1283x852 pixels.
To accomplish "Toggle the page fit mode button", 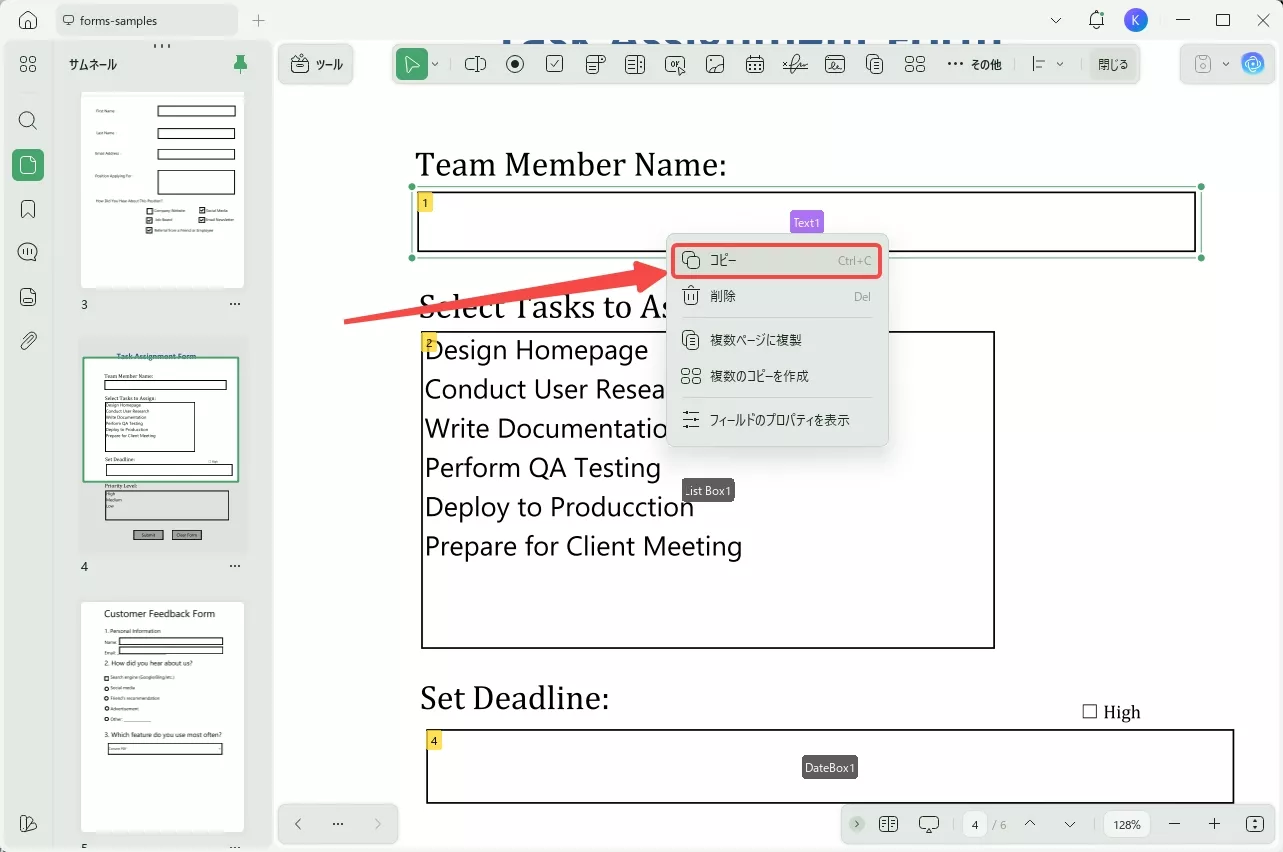I will pos(1255,824).
